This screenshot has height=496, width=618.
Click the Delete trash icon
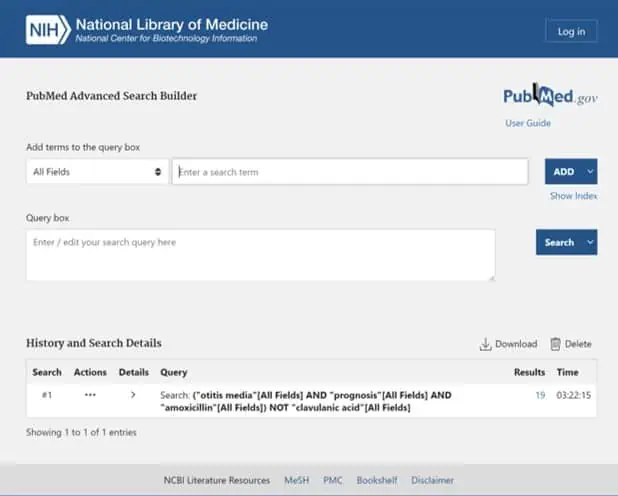556,344
